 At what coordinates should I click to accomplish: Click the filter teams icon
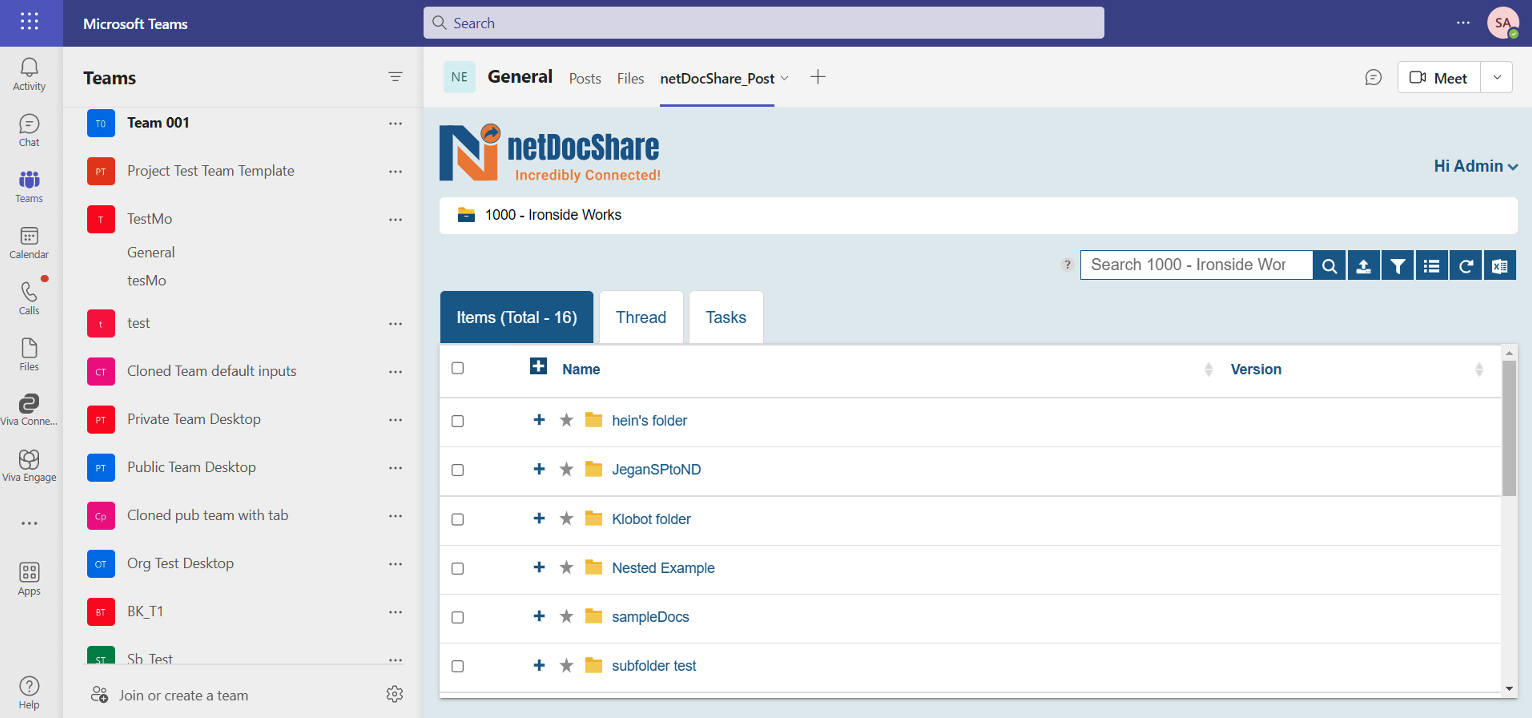coord(396,77)
